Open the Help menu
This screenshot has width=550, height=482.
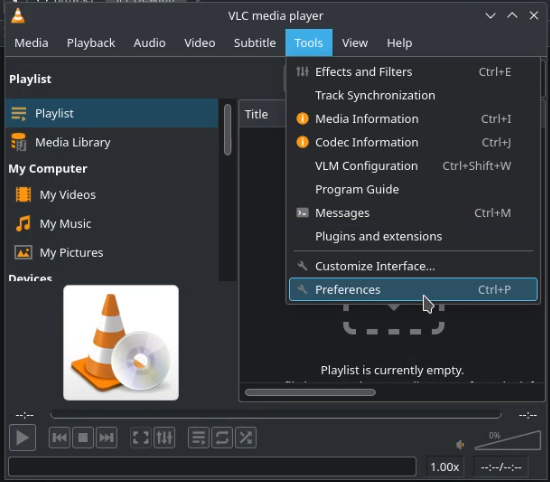(400, 43)
